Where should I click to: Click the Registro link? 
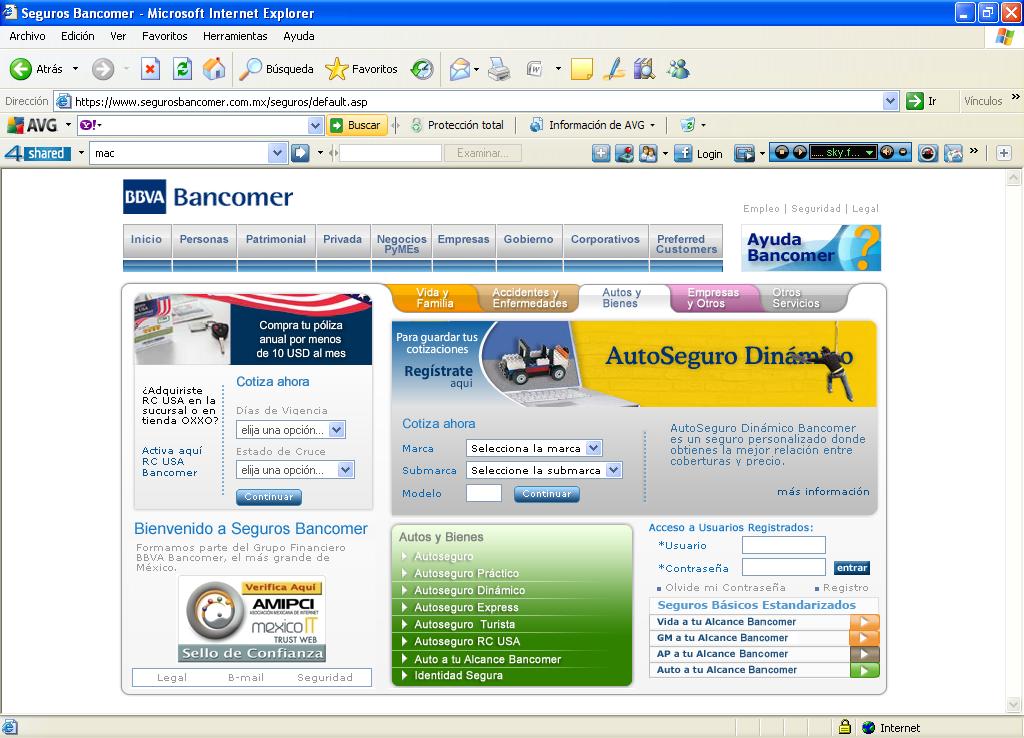coord(845,587)
